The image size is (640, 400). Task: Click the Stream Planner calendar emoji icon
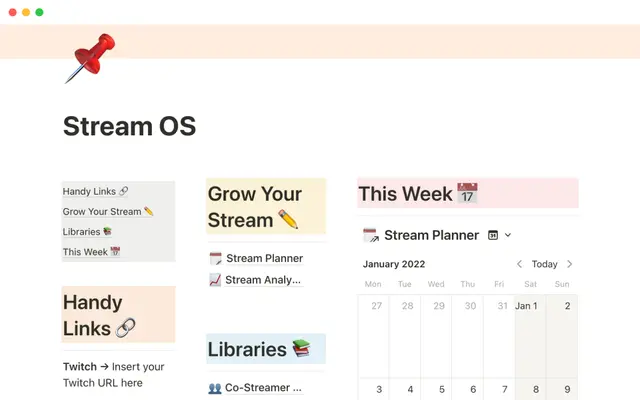click(x=370, y=236)
